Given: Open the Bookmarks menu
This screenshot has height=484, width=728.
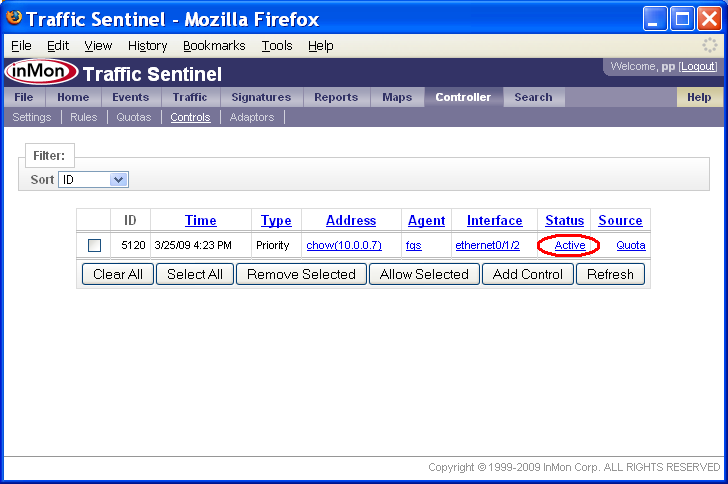Looking at the screenshot, I should point(214,46).
